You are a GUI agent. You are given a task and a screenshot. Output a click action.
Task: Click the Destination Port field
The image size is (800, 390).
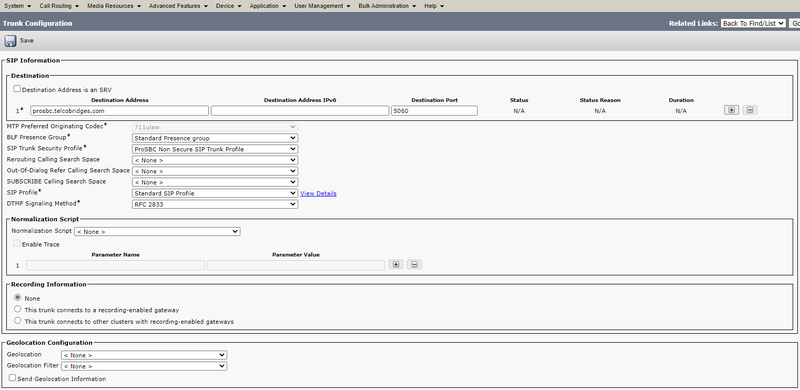pyautogui.click(x=435, y=111)
